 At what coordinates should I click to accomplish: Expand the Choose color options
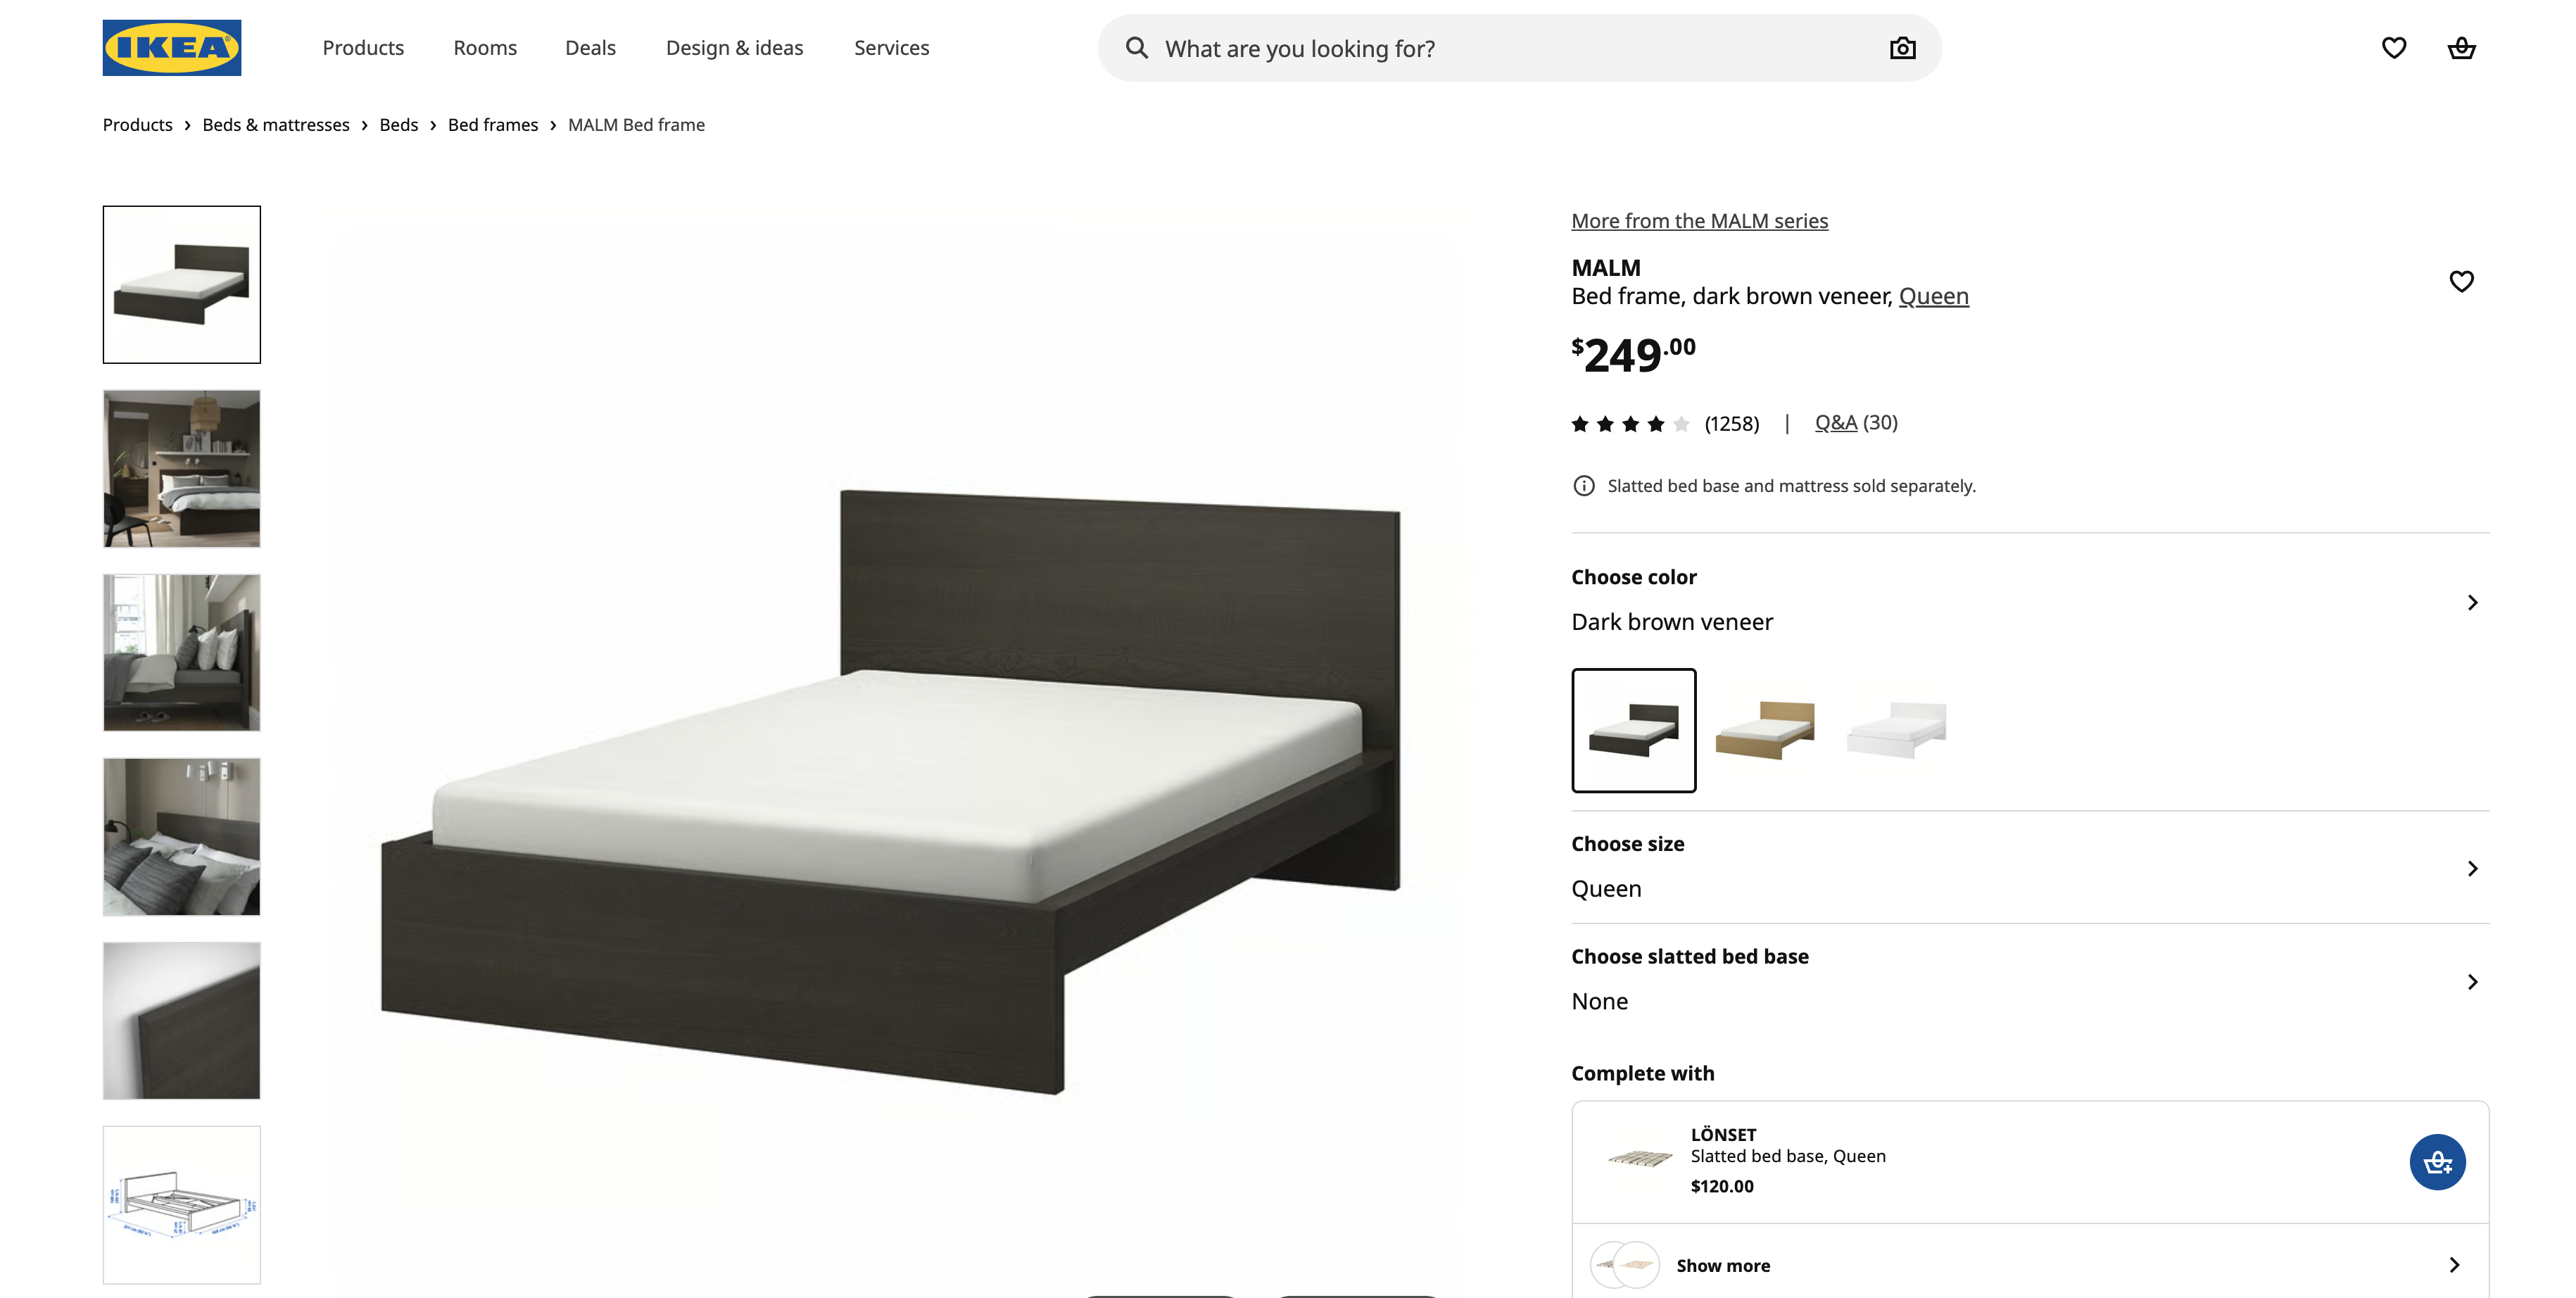point(2030,601)
